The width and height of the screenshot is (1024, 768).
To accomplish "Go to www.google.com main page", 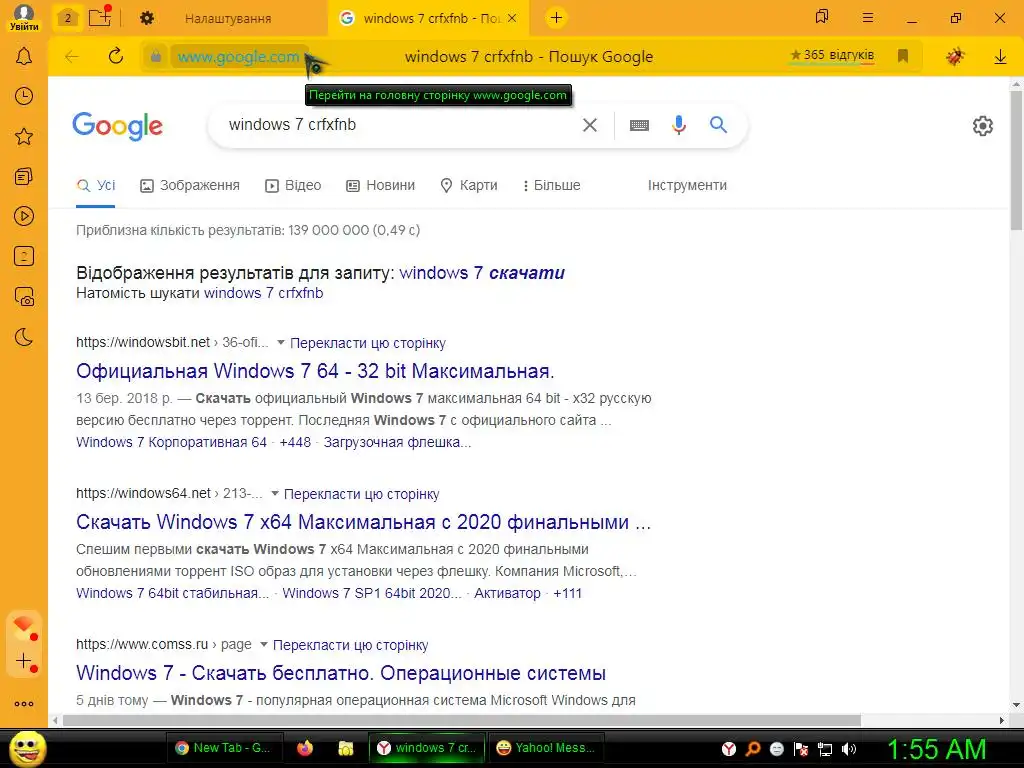I will pos(238,57).
